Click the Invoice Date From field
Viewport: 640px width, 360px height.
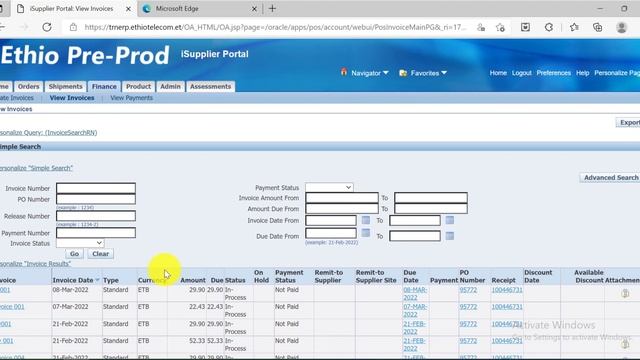[331, 220]
